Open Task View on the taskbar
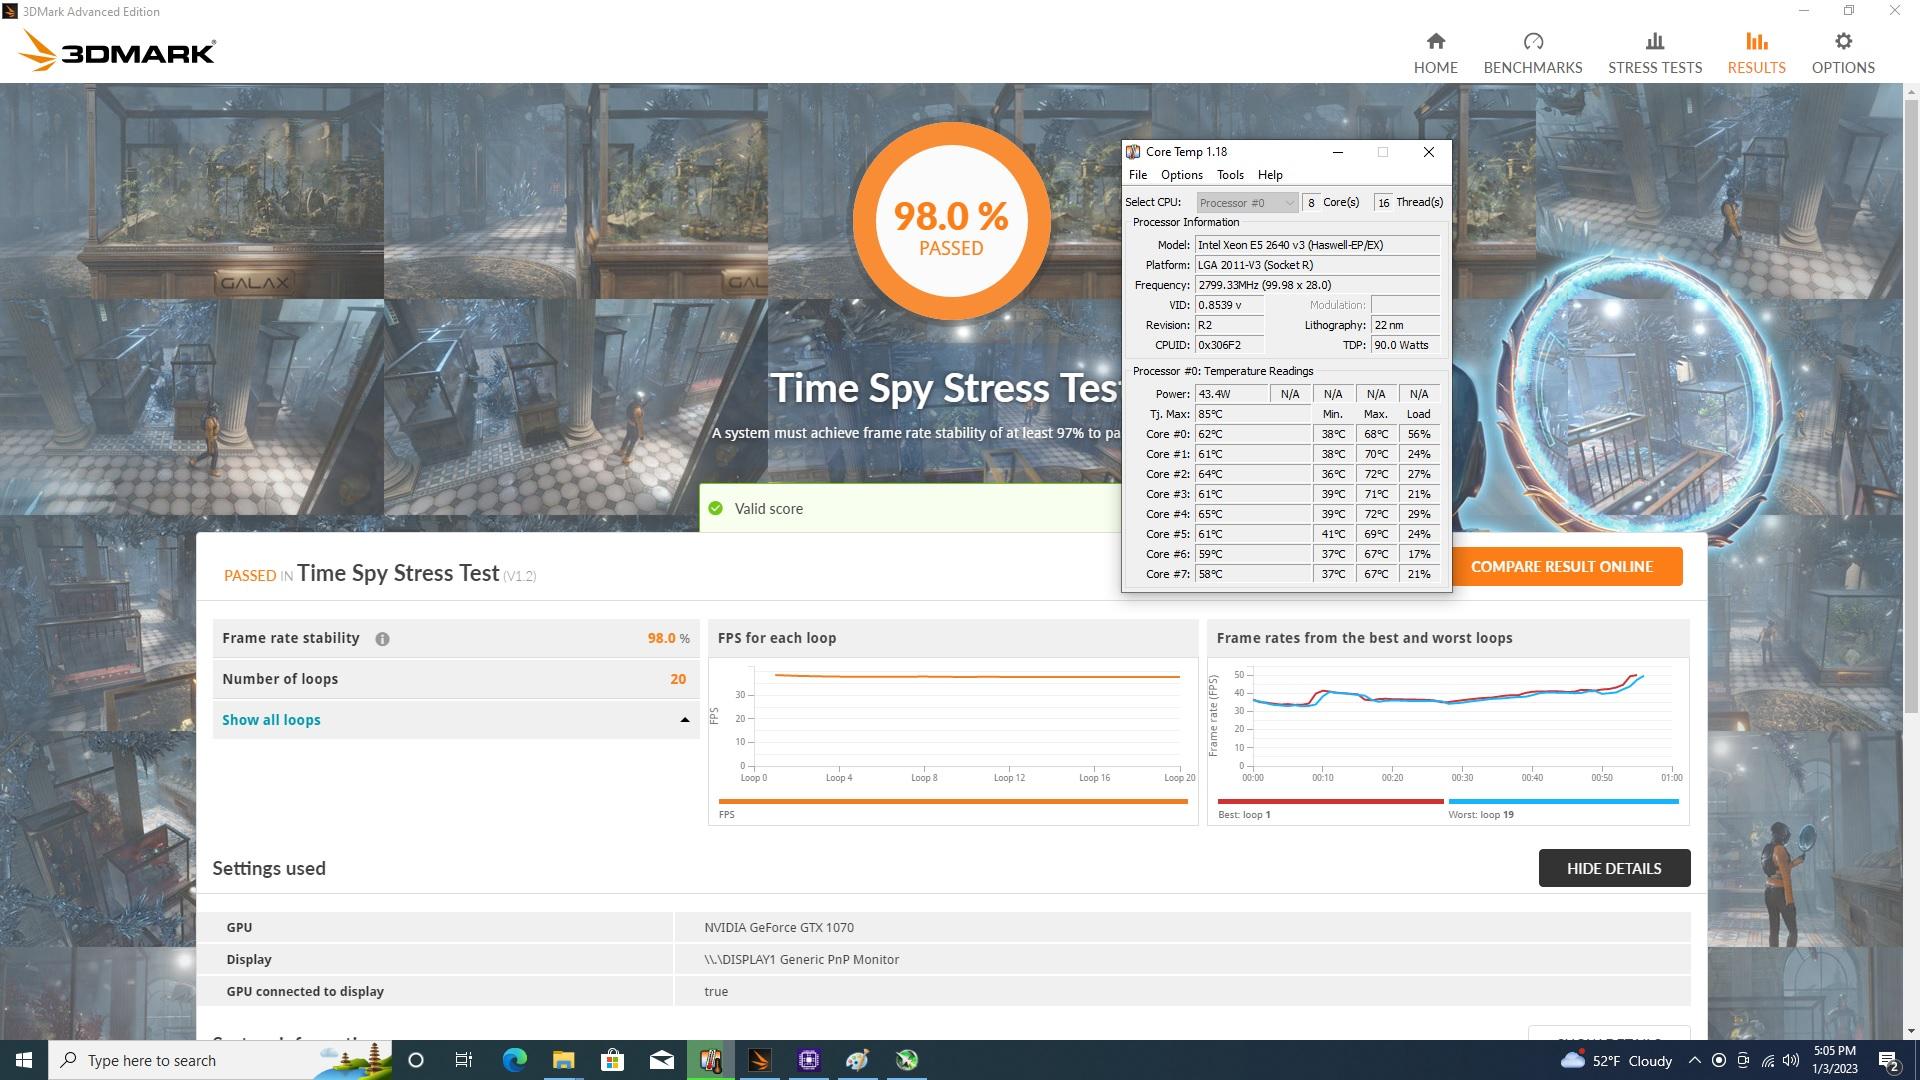Viewport: 1920px width, 1080px height. pos(464,1060)
